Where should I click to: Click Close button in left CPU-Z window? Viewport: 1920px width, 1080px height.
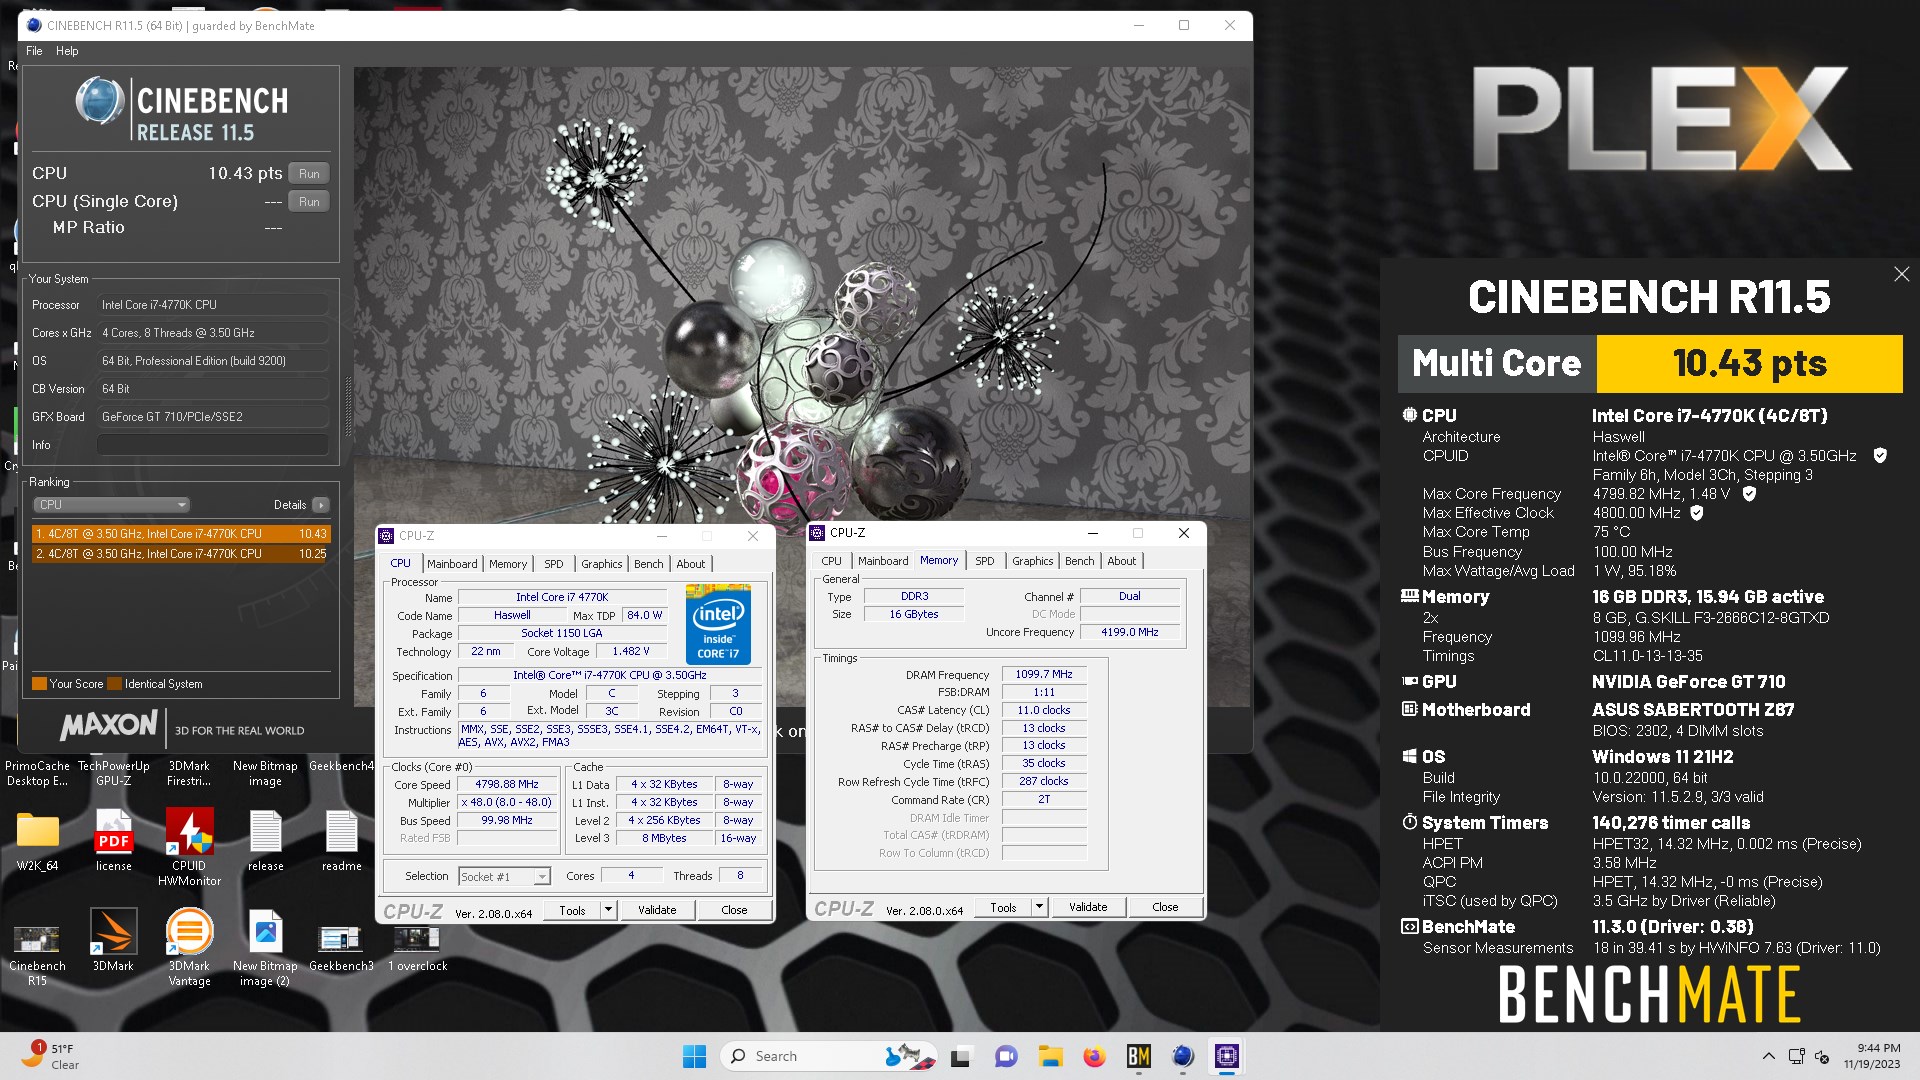click(734, 910)
